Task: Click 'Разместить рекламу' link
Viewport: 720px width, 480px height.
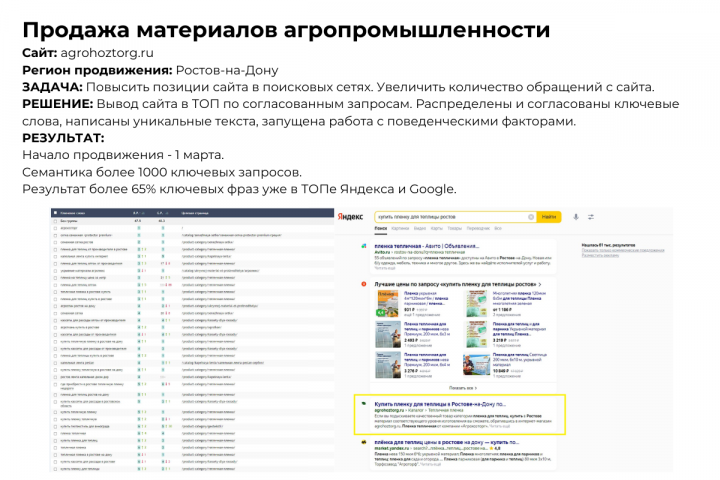Action: point(600,255)
